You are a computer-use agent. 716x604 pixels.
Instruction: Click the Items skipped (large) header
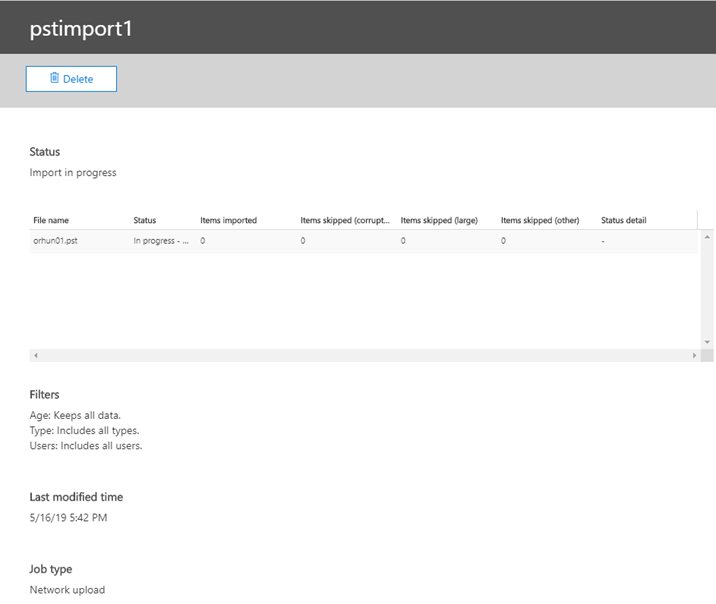pyautogui.click(x=439, y=221)
